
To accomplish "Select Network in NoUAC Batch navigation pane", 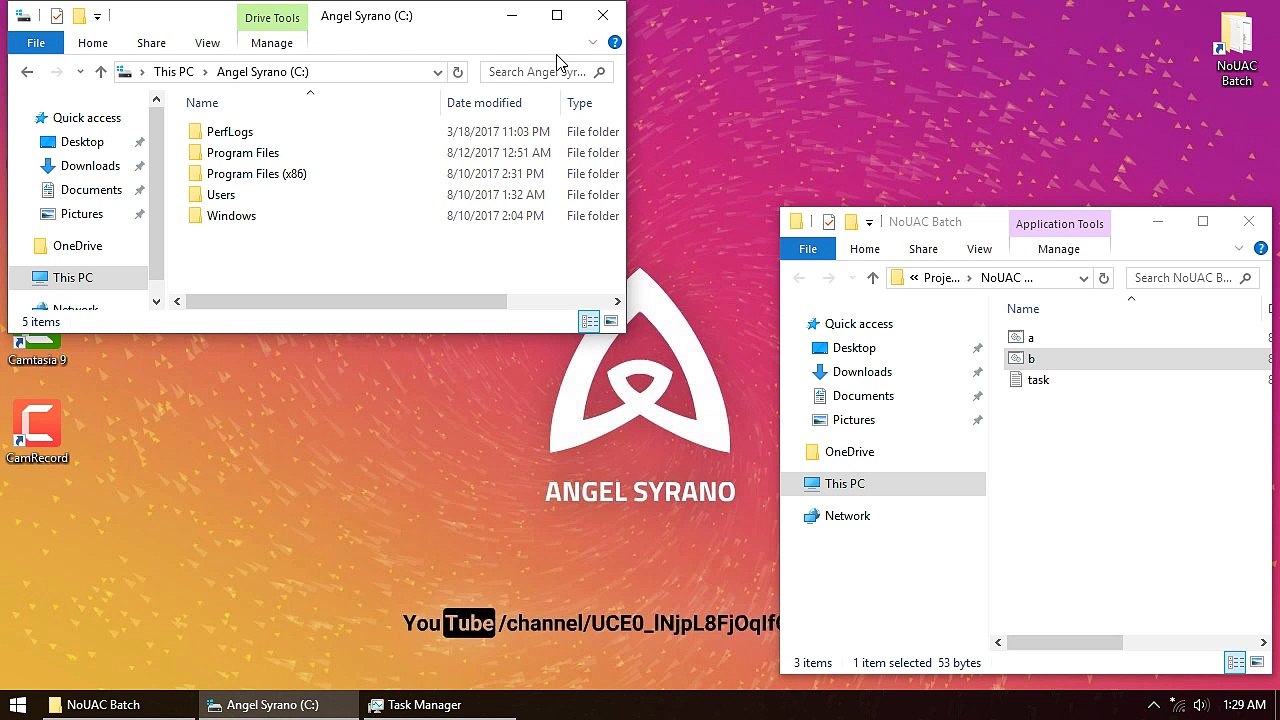I will coord(847,516).
